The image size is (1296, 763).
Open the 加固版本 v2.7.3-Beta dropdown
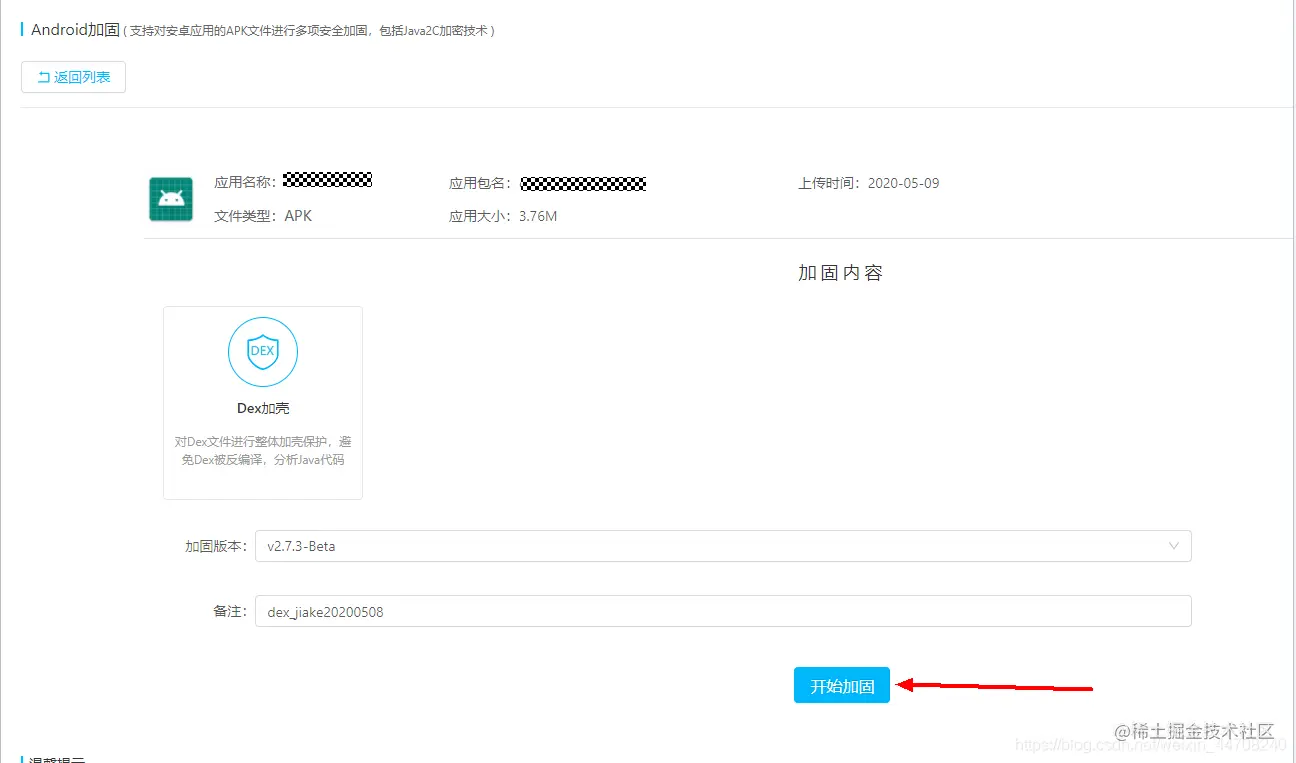[x=723, y=546]
